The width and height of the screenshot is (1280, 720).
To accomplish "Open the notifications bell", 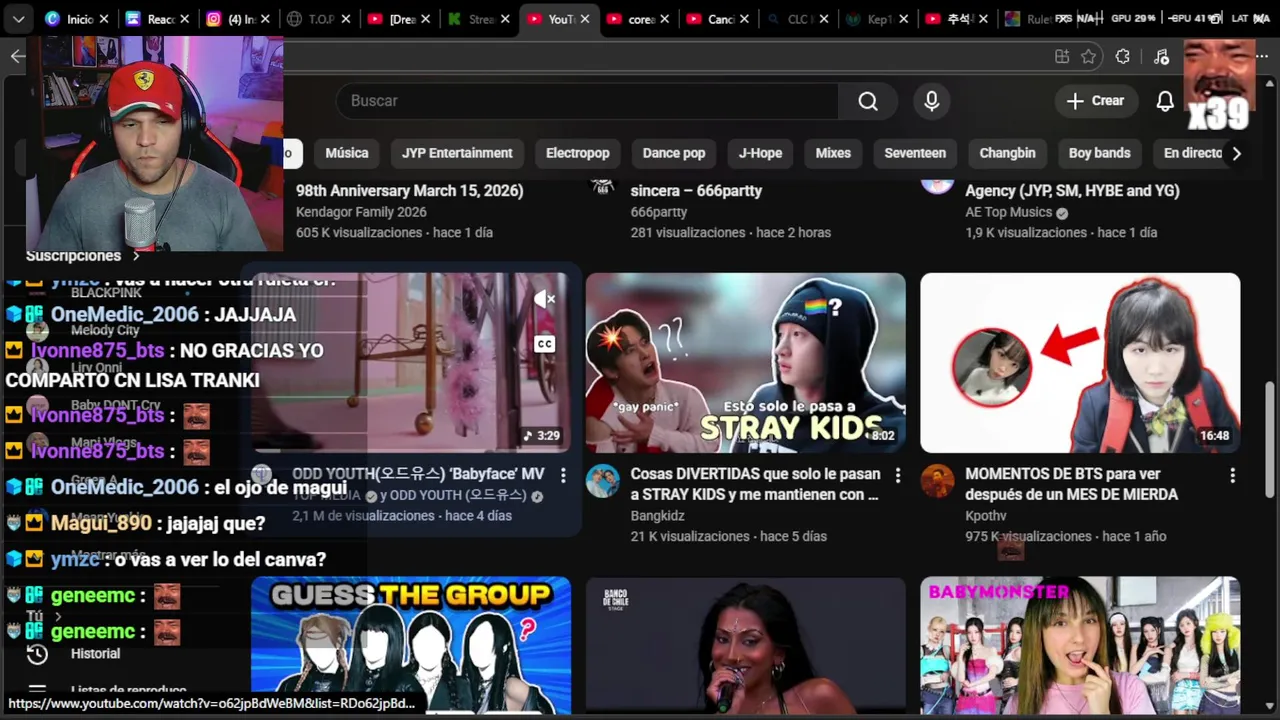I will 1165,101.
